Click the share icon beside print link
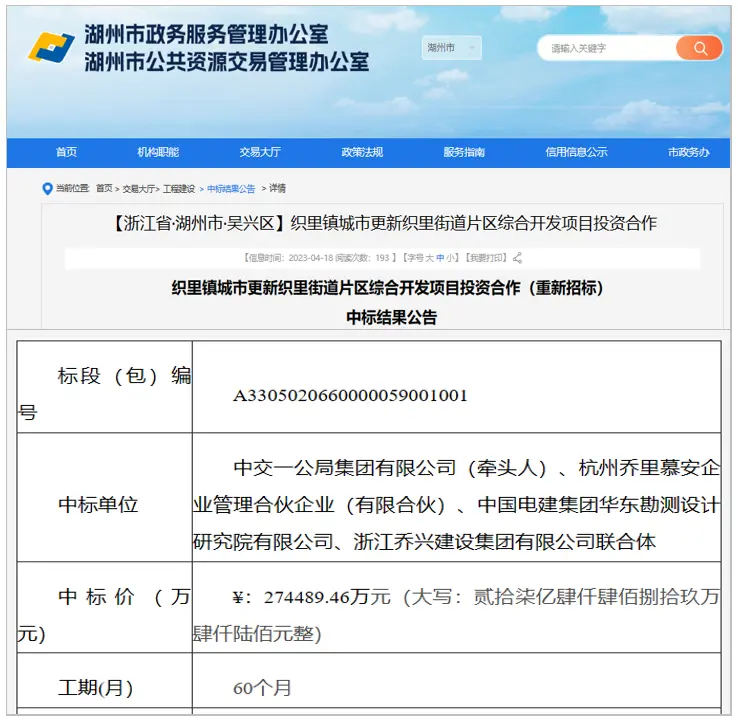The height and width of the screenshot is (723, 738). point(517,258)
